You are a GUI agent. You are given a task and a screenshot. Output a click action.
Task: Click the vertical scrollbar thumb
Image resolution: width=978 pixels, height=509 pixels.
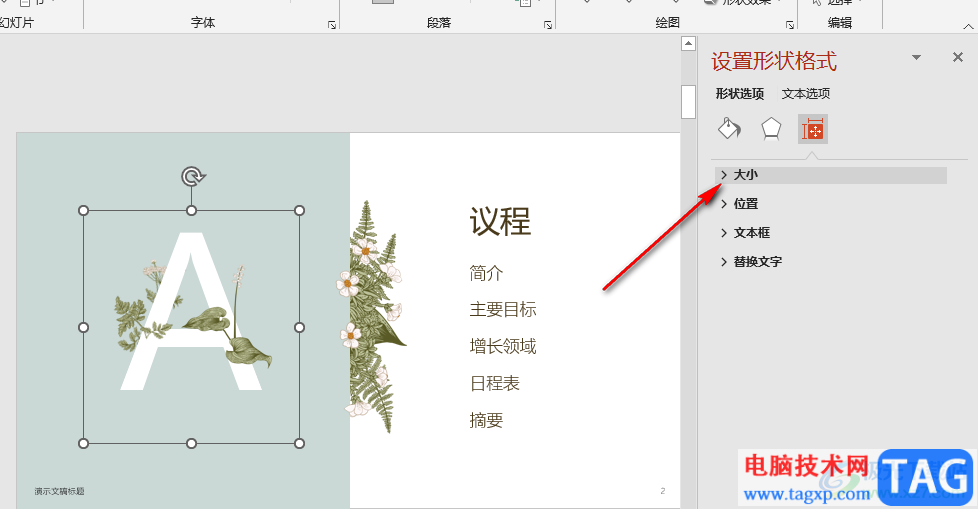click(x=688, y=102)
